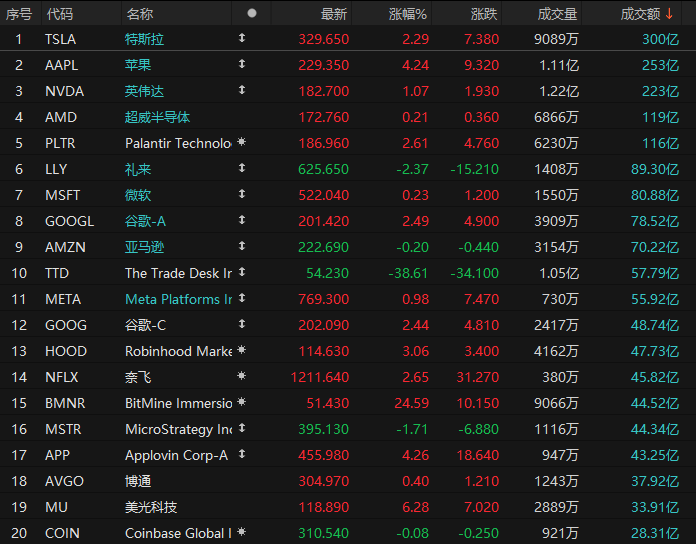Click the up-down arrow icon in APP row
The width and height of the screenshot is (696, 544).
pyautogui.click(x=241, y=454)
